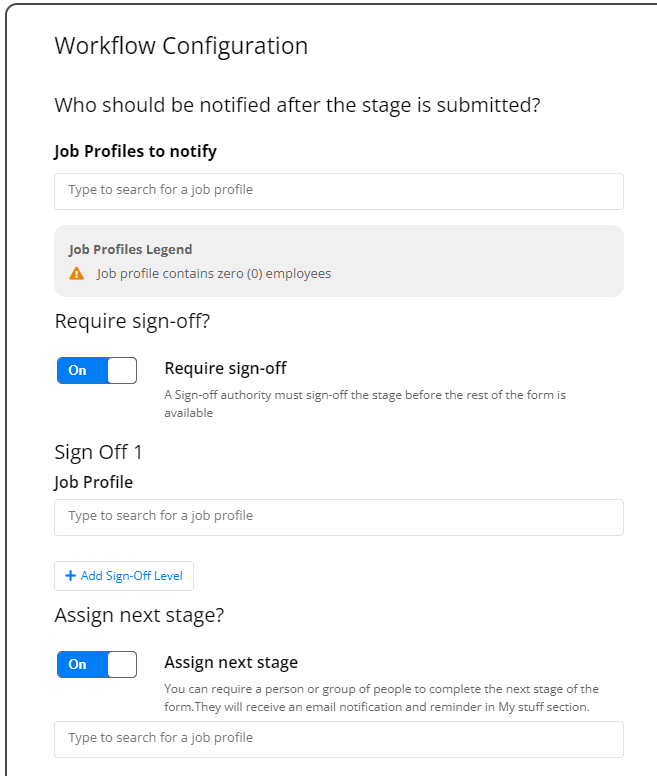Click the plus icon on Add Sign-Off Level
Screen dimensions: 657x776
(x=70, y=576)
